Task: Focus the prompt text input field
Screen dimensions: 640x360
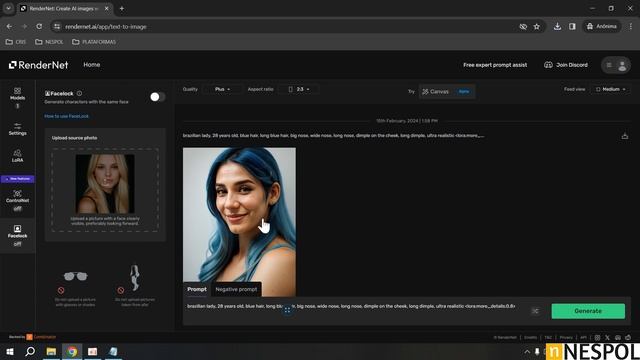Action: (x=351, y=306)
